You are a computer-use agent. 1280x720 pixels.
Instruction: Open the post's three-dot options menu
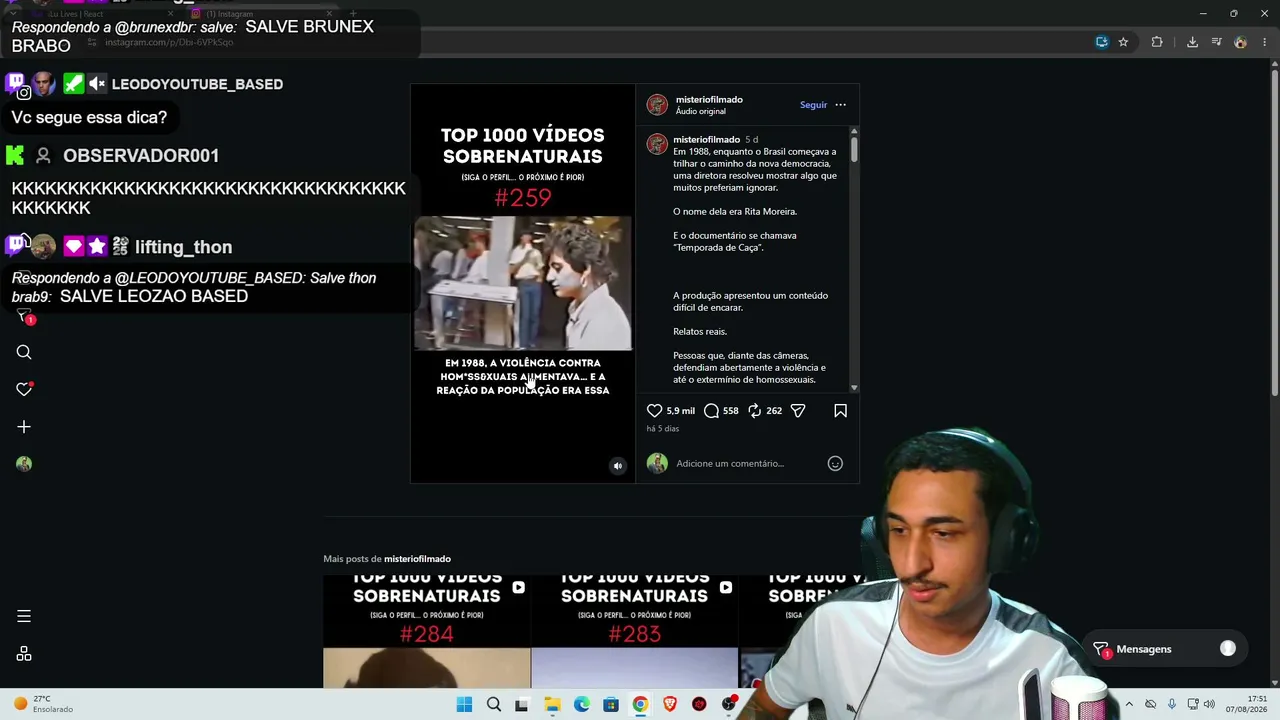point(840,105)
